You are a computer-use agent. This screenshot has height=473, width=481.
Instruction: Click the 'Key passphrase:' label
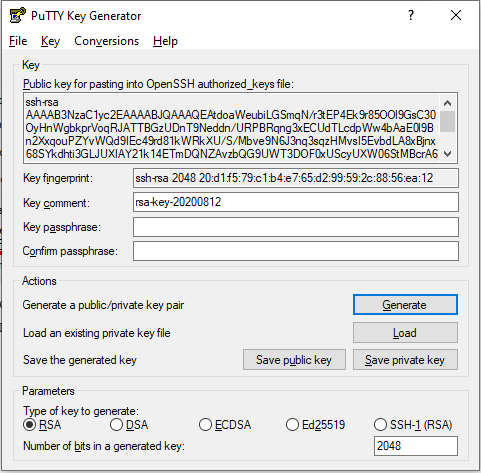62,227
